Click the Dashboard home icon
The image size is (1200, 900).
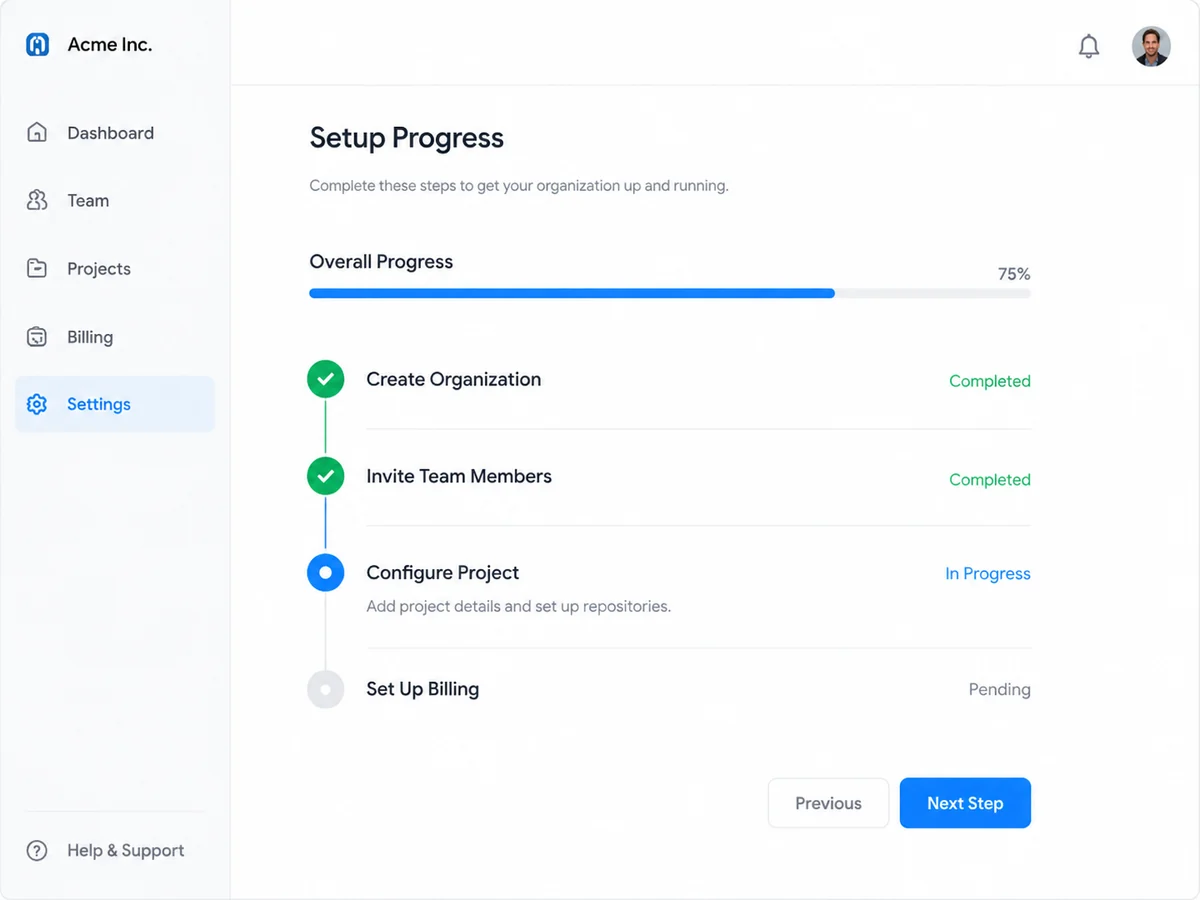click(x=37, y=133)
